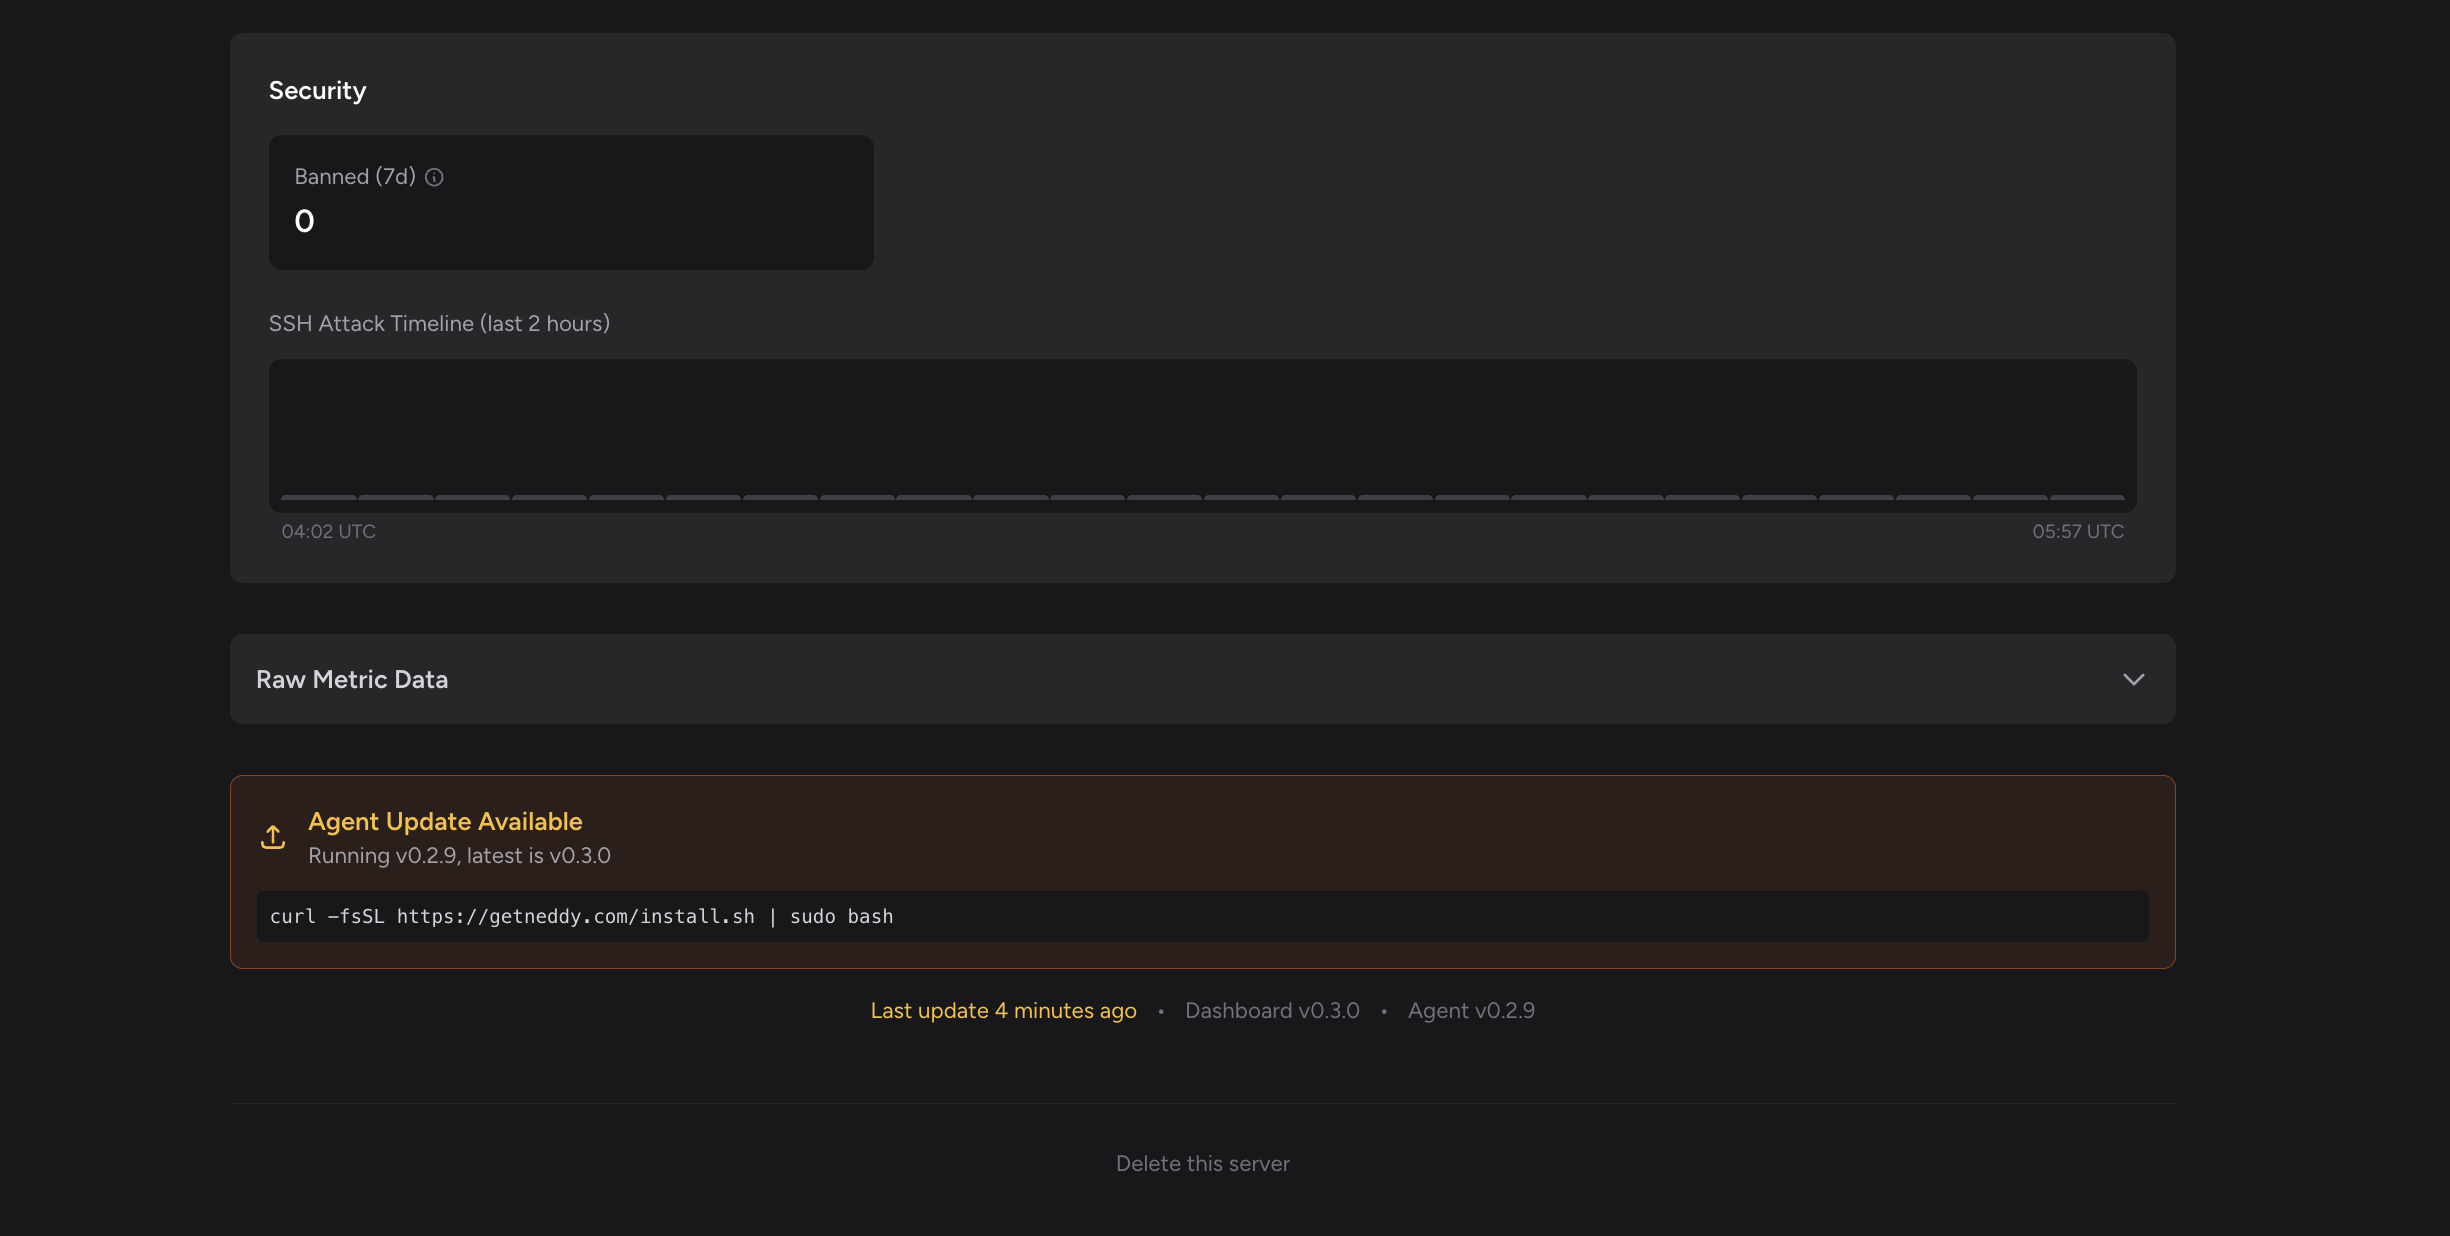Click the Banned (7d) count value 0
Image resolution: width=2450 pixels, height=1236 pixels.
304,221
